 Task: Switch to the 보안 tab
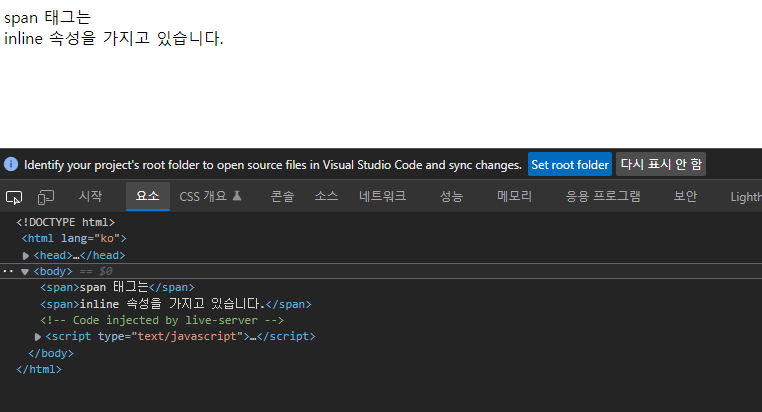point(685,196)
